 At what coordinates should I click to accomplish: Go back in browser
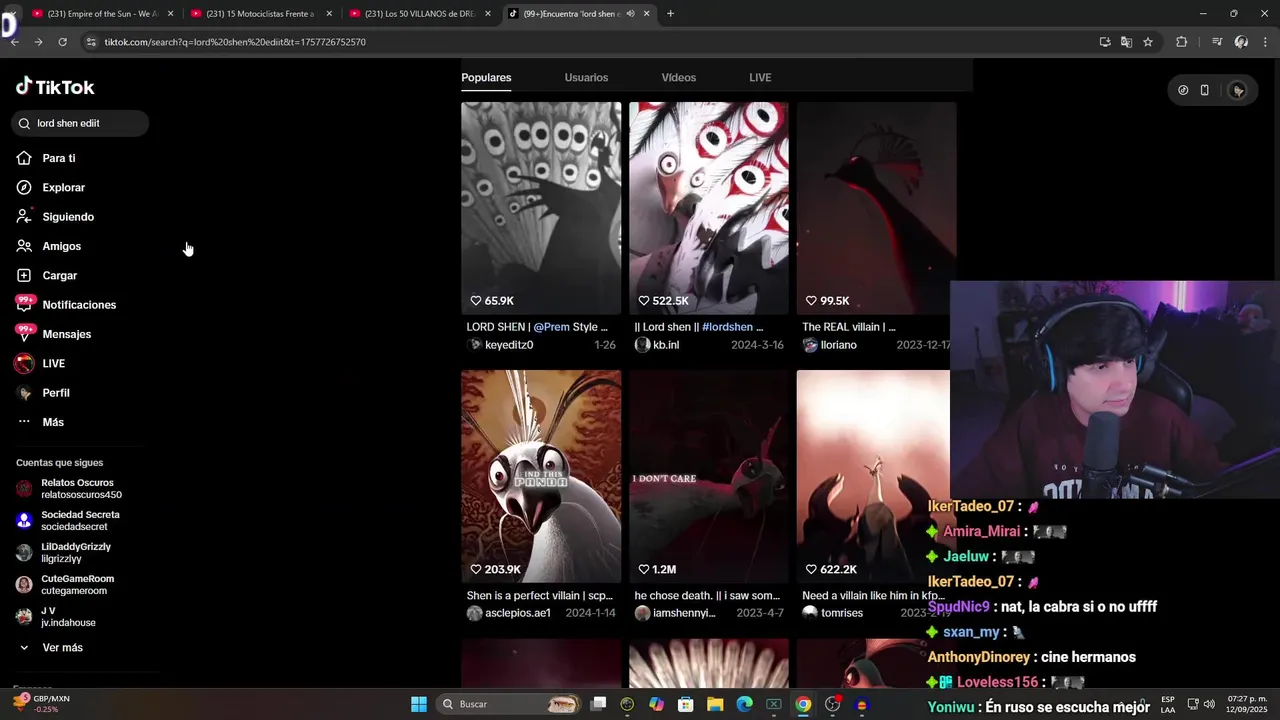point(14,42)
